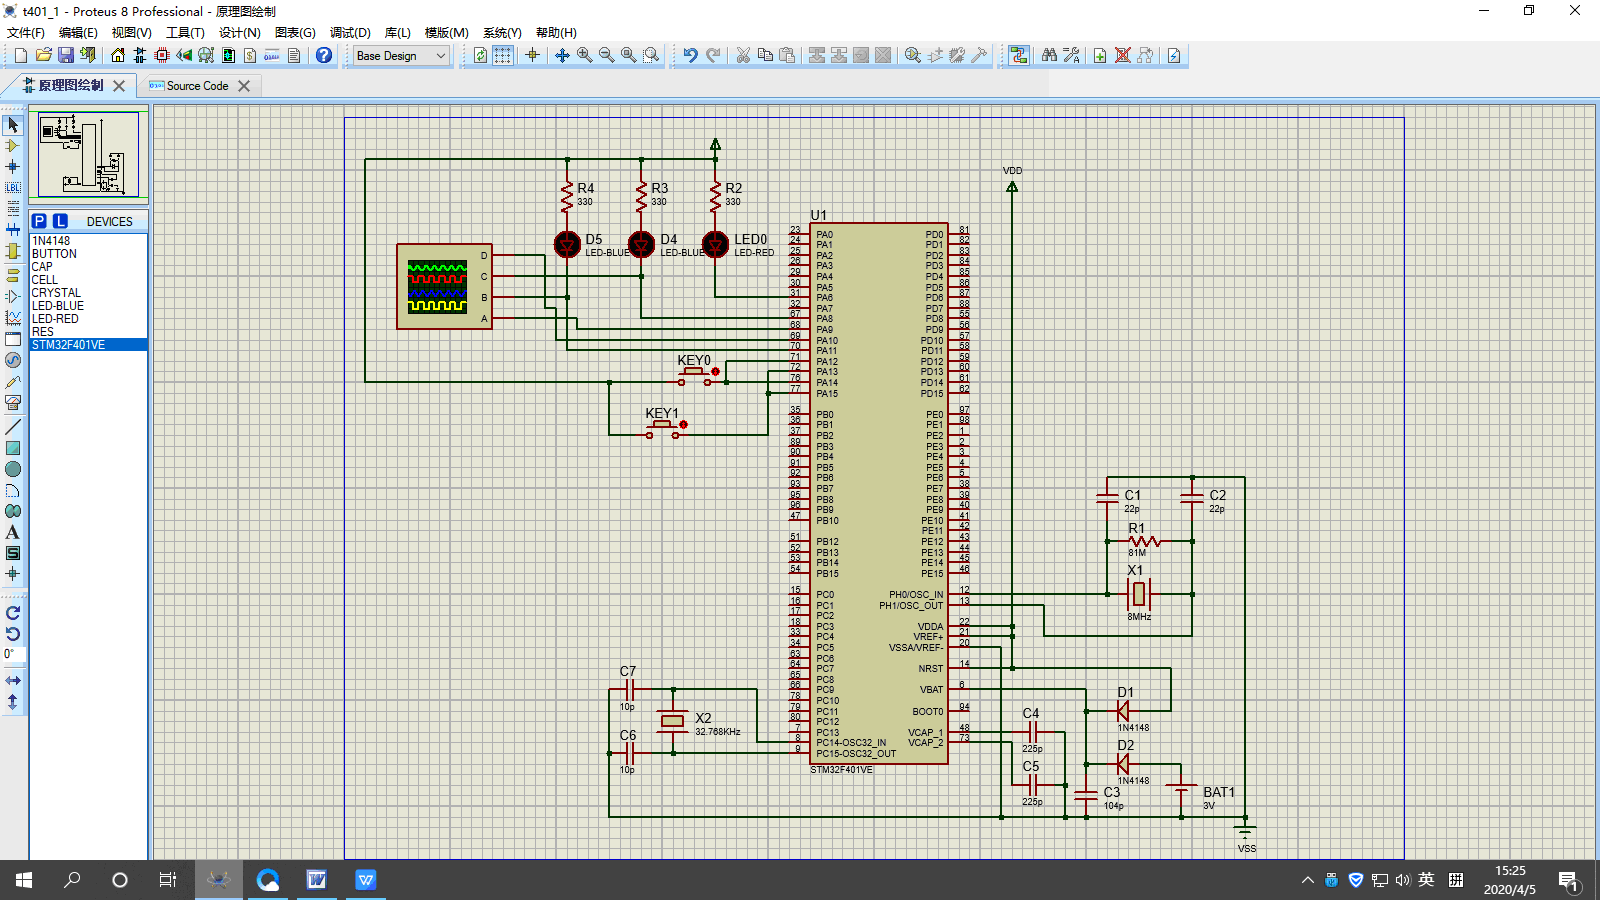Rotate orientation clockwise
The width and height of the screenshot is (1600, 900).
tap(13, 613)
